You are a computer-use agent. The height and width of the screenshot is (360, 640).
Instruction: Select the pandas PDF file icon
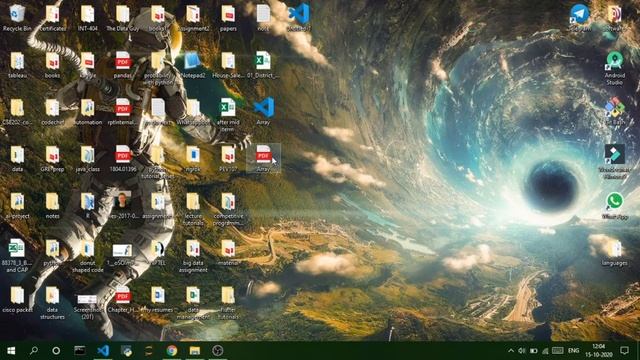[x=122, y=65]
